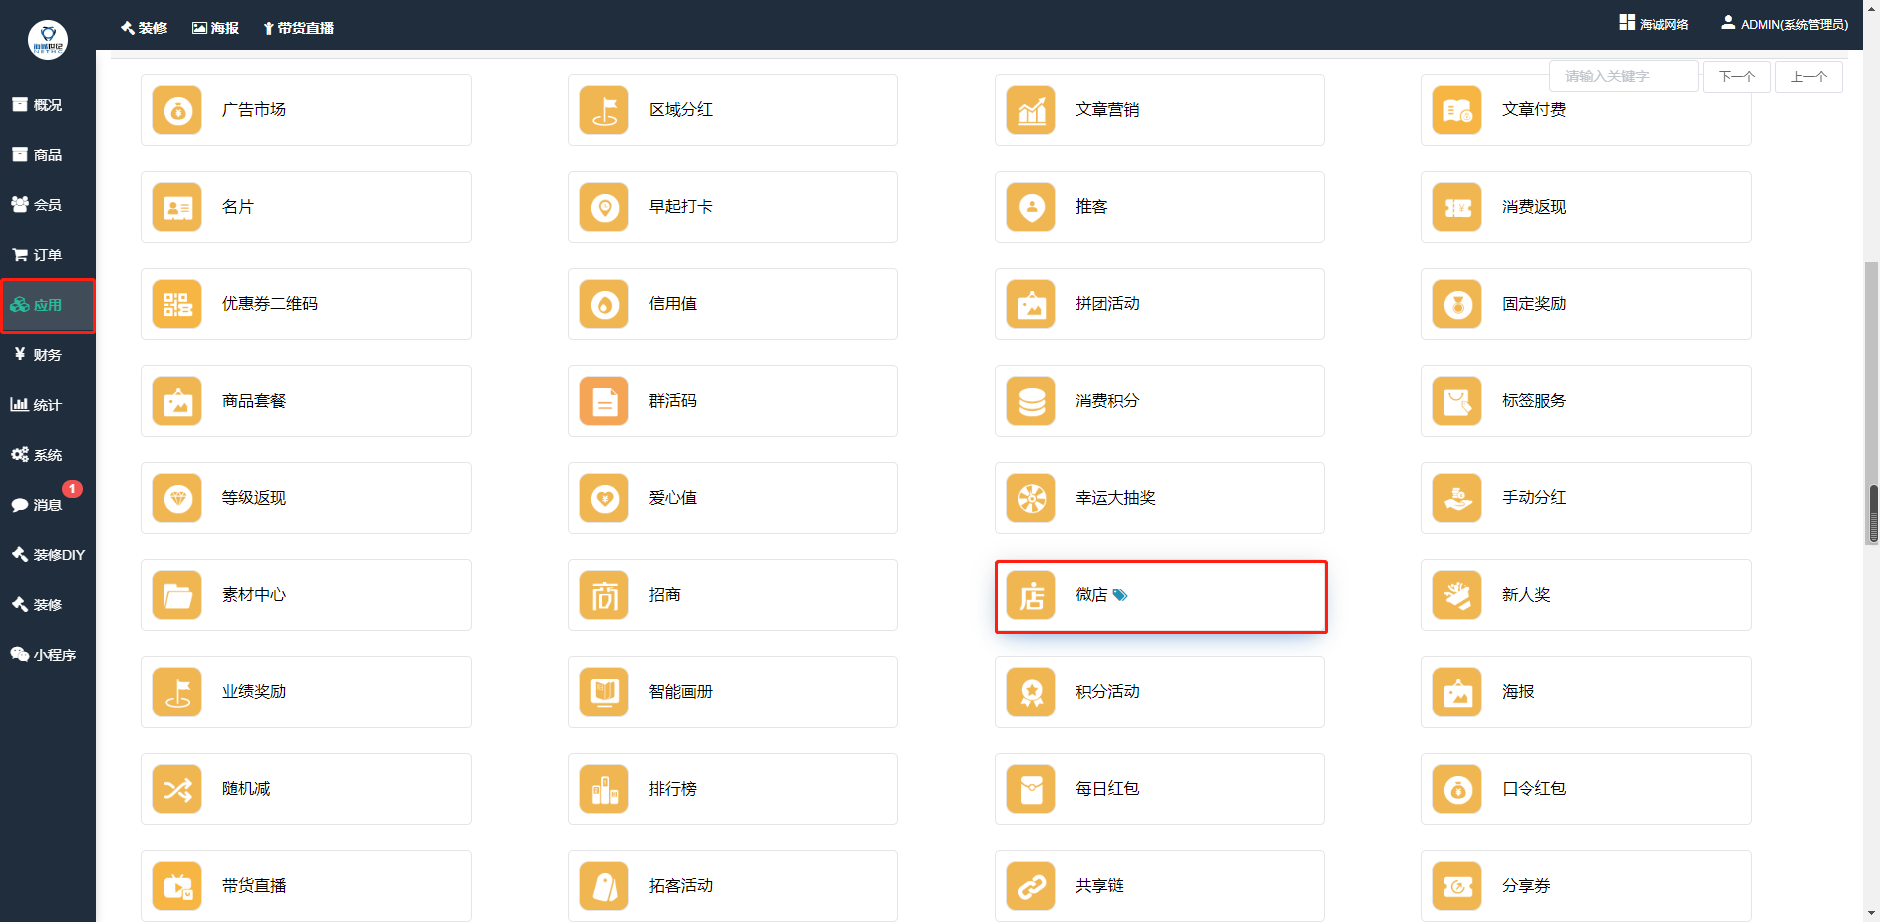The image size is (1880, 922).
Task: Click the 消费积分 coins icon
Action: pos(1031,401)
